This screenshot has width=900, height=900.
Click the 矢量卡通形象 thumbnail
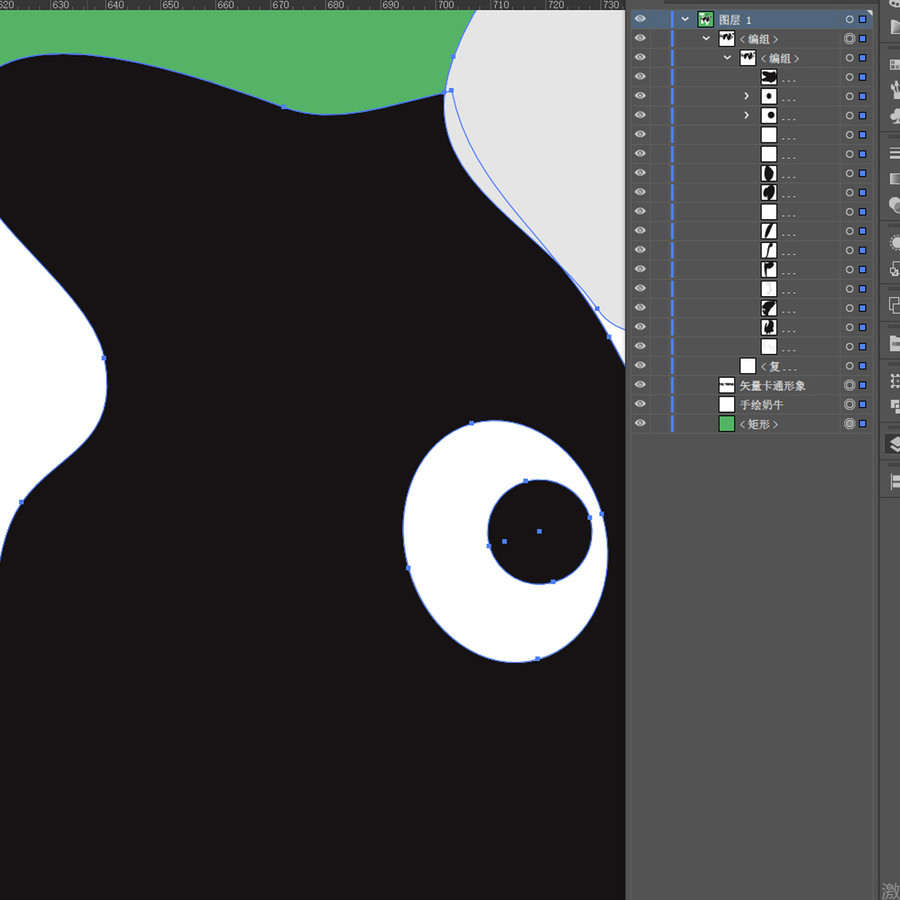[x=727, y=385]
